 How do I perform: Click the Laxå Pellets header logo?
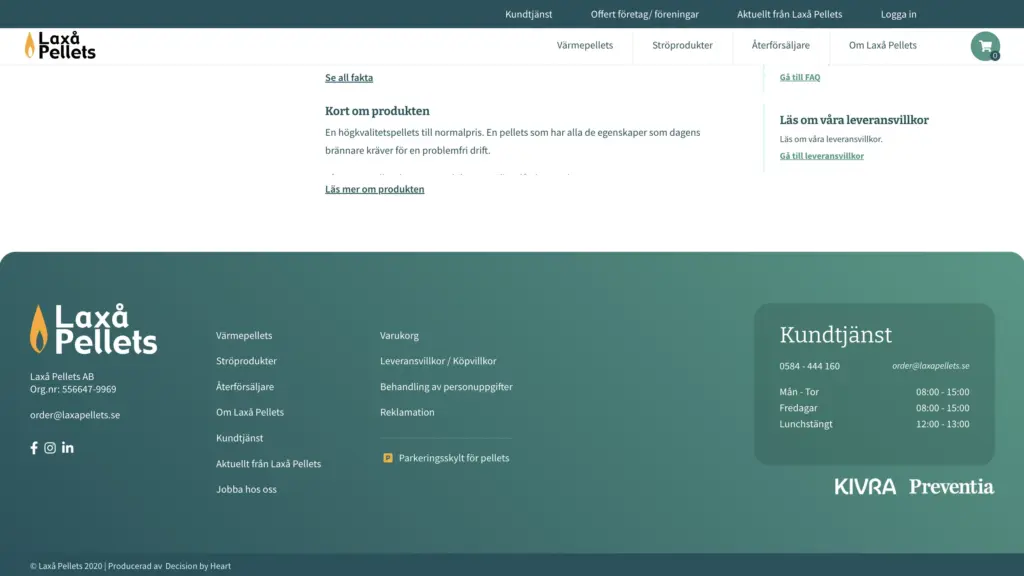pyautogui.click(x=60, y=46)
